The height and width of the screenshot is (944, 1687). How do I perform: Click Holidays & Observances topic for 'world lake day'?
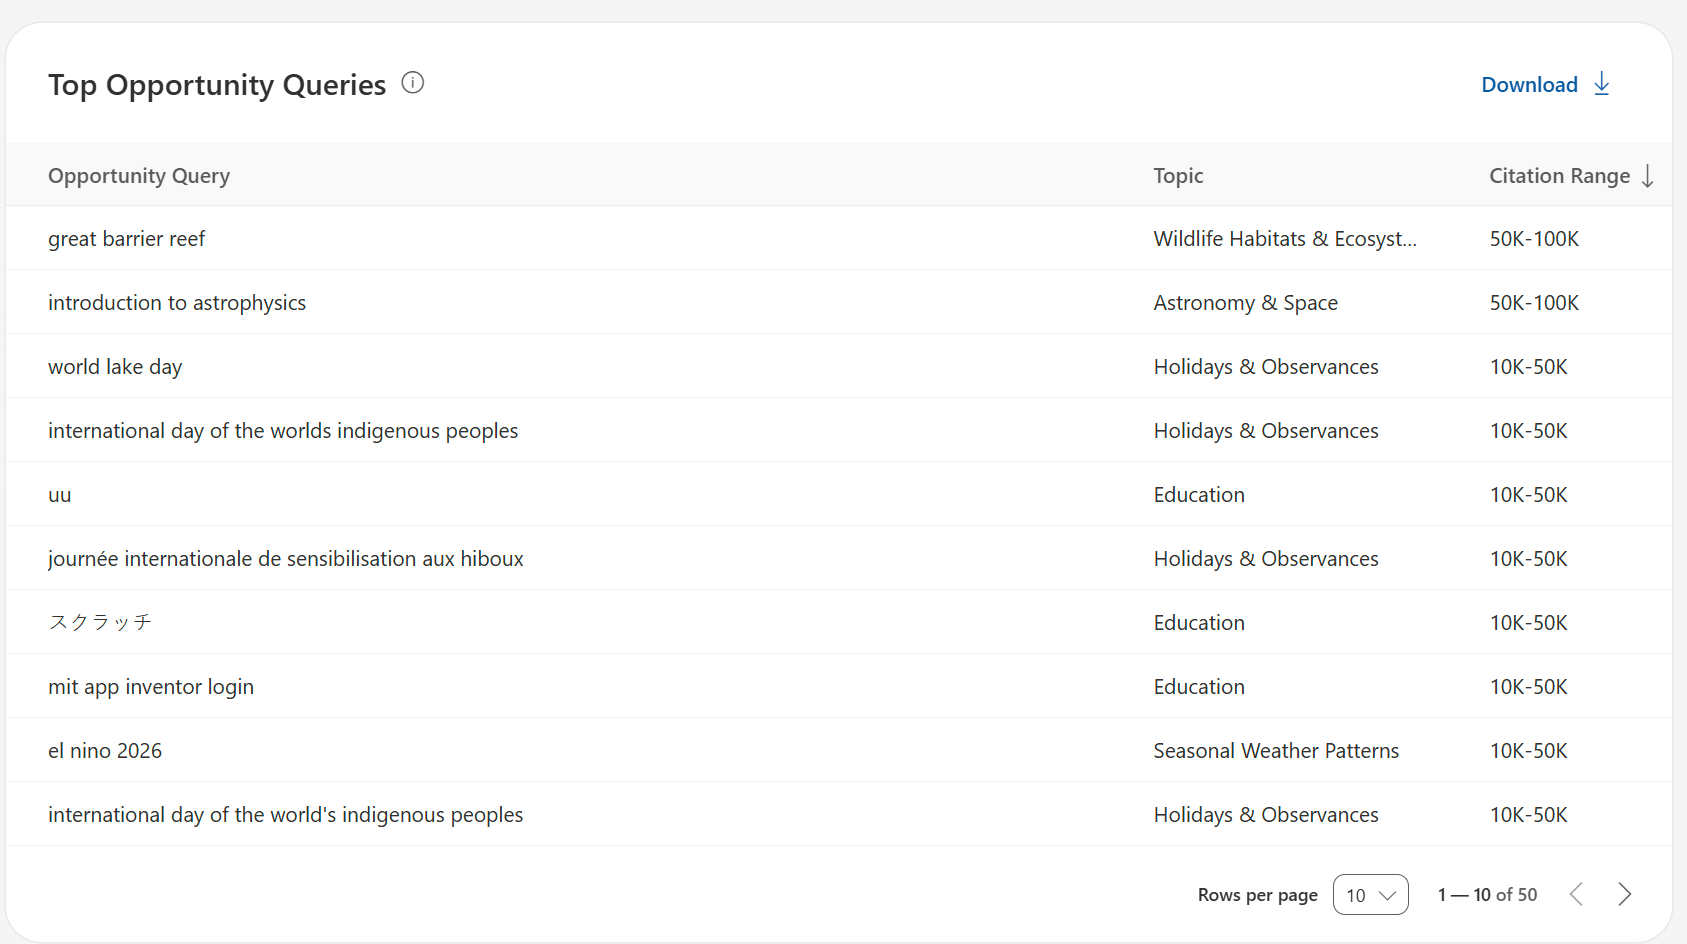click(1266, 367)
